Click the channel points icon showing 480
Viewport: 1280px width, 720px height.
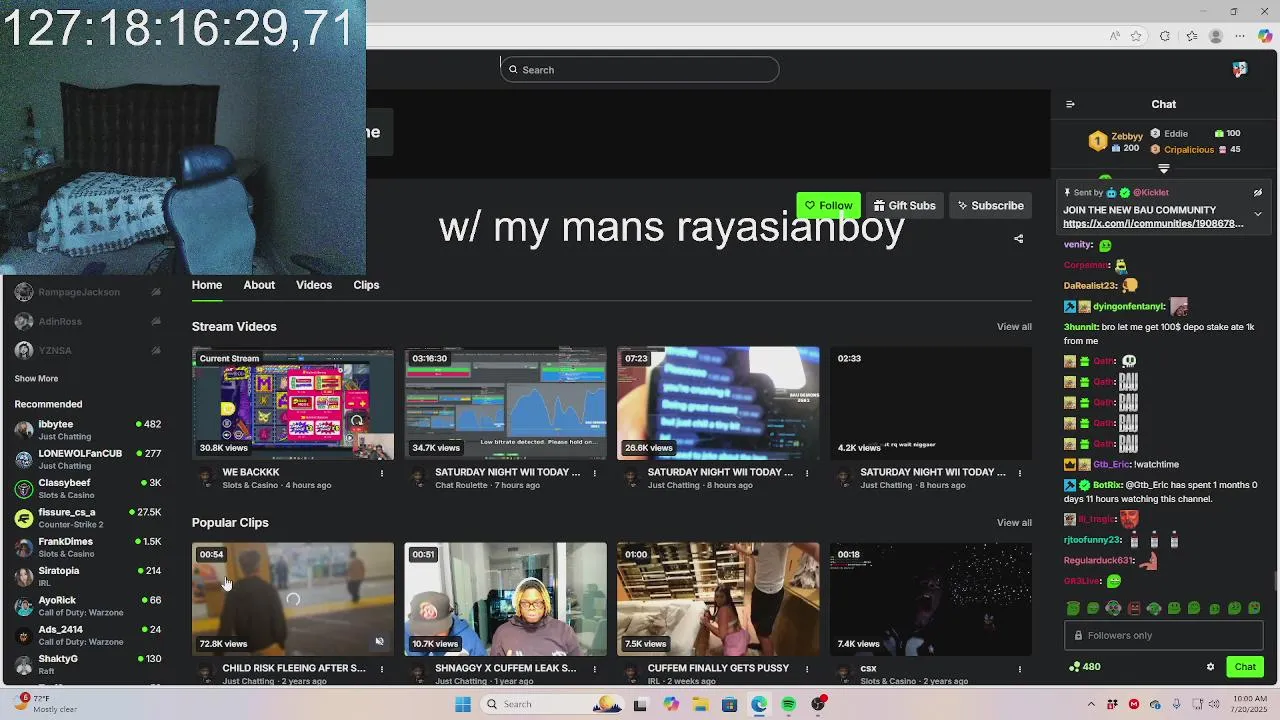click(x=1074, y=667)
